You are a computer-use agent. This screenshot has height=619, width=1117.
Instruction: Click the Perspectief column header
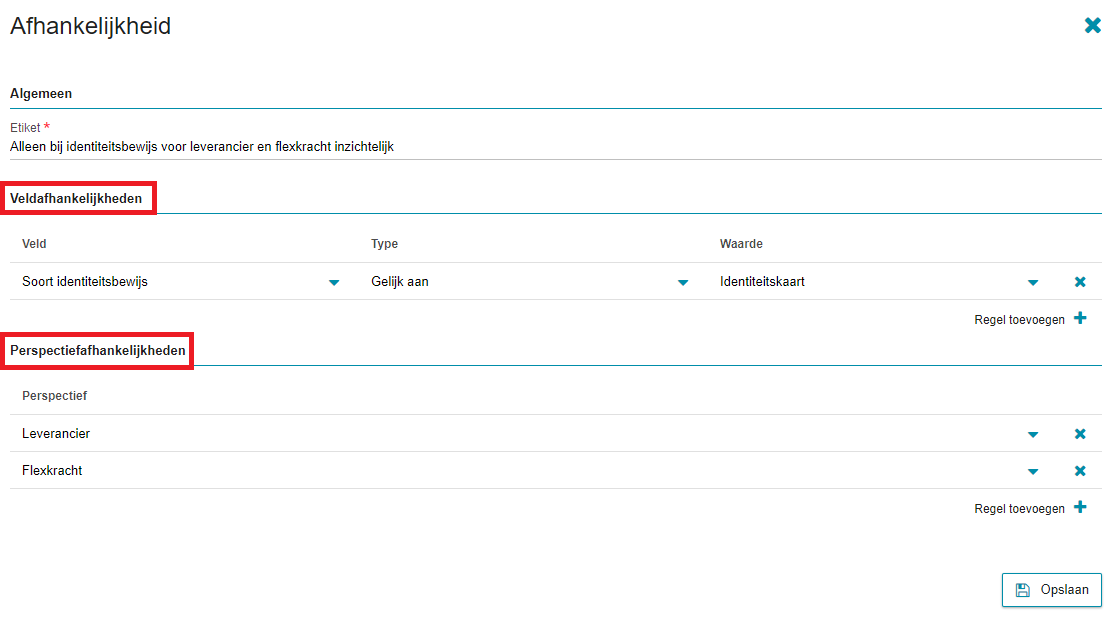pos(54,396)
